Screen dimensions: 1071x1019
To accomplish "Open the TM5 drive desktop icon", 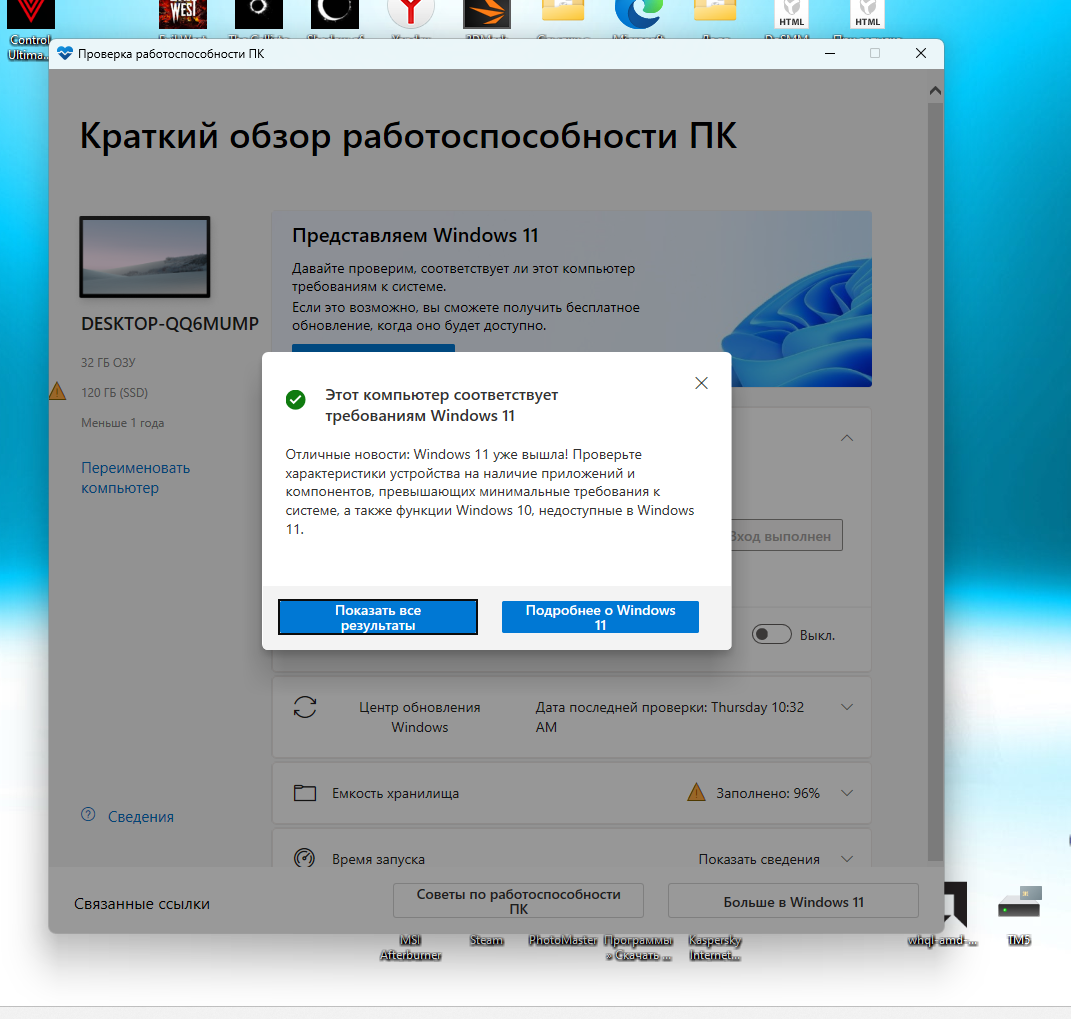I will [1019, 903].
